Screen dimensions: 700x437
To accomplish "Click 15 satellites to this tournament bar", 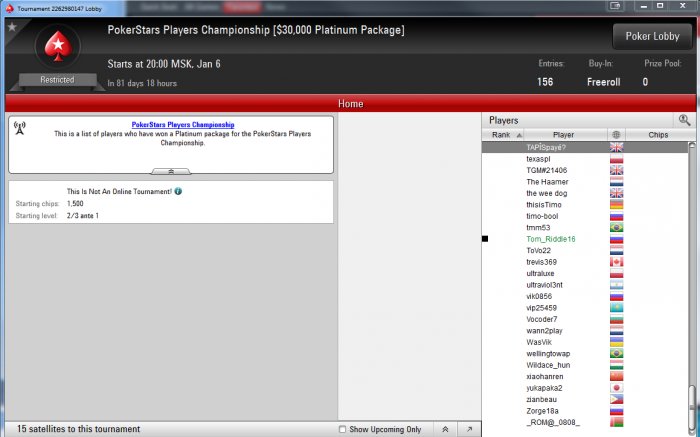I will tap(79, 429).
